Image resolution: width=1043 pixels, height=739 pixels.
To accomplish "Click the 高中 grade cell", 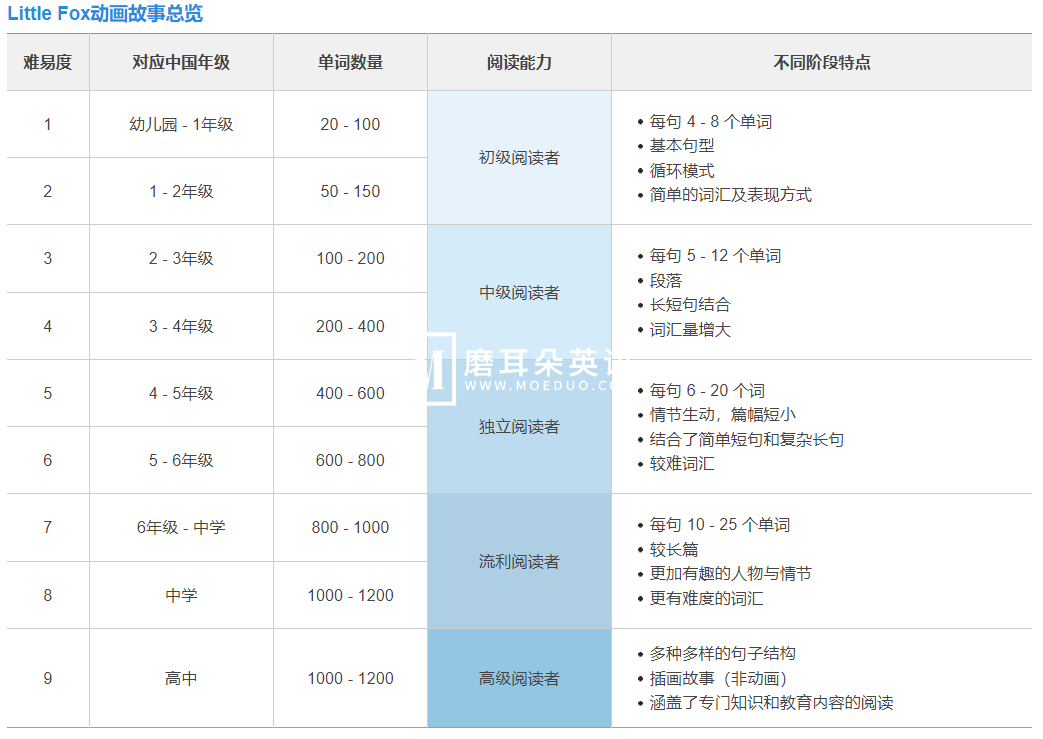I will coord(182,677).
